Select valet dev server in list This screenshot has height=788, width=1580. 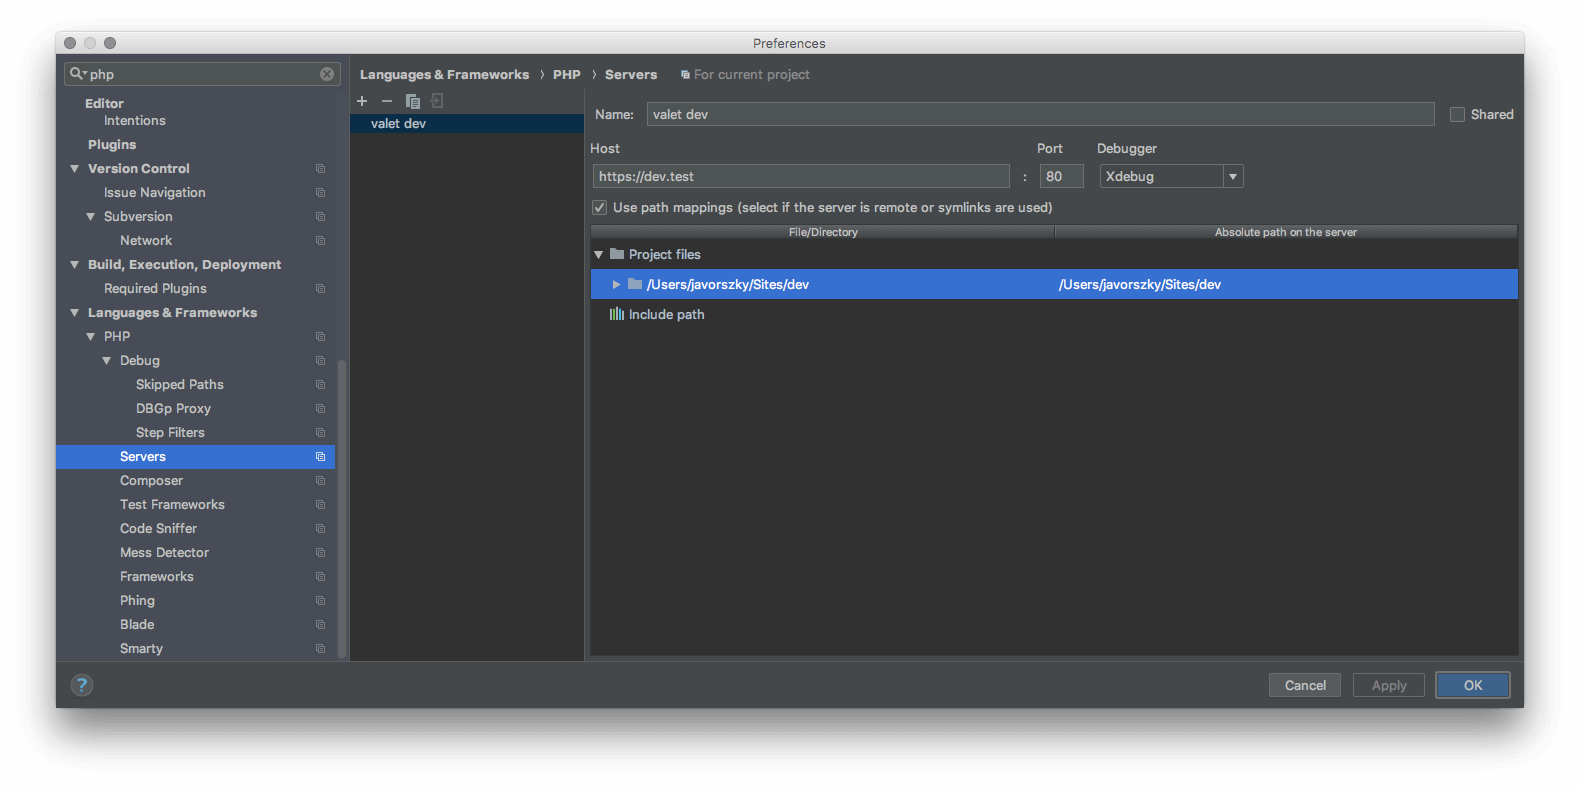click(467, 124)
